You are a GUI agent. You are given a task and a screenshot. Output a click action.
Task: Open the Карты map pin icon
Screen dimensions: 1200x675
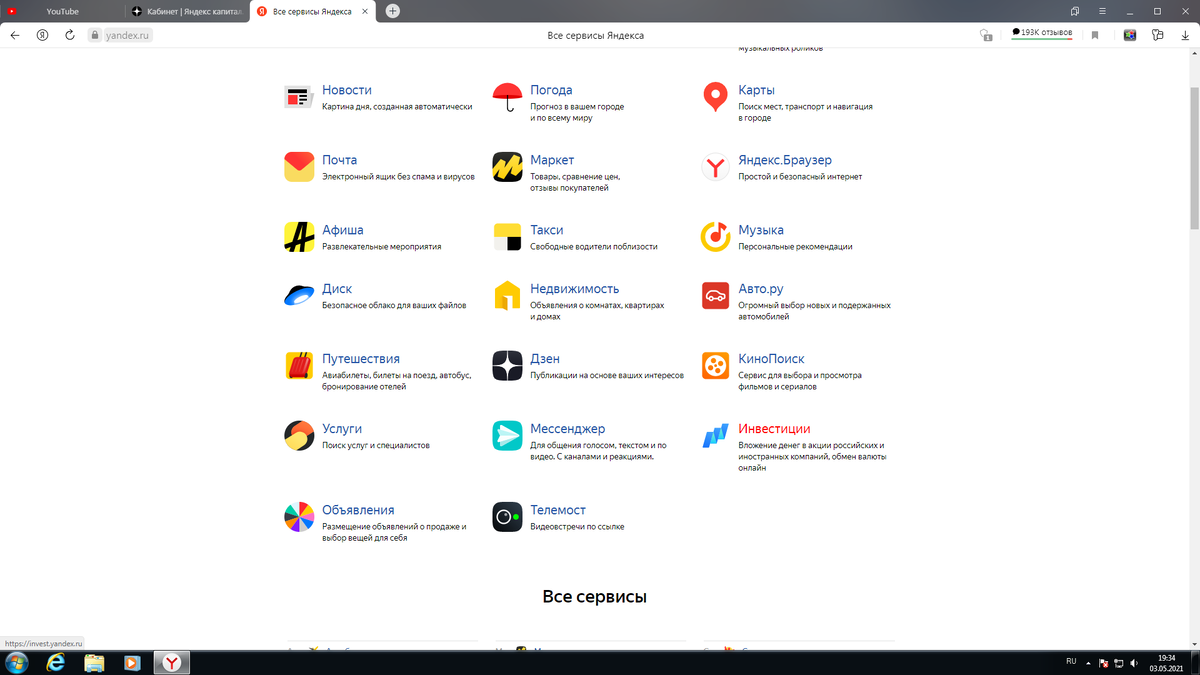(715, 97)
